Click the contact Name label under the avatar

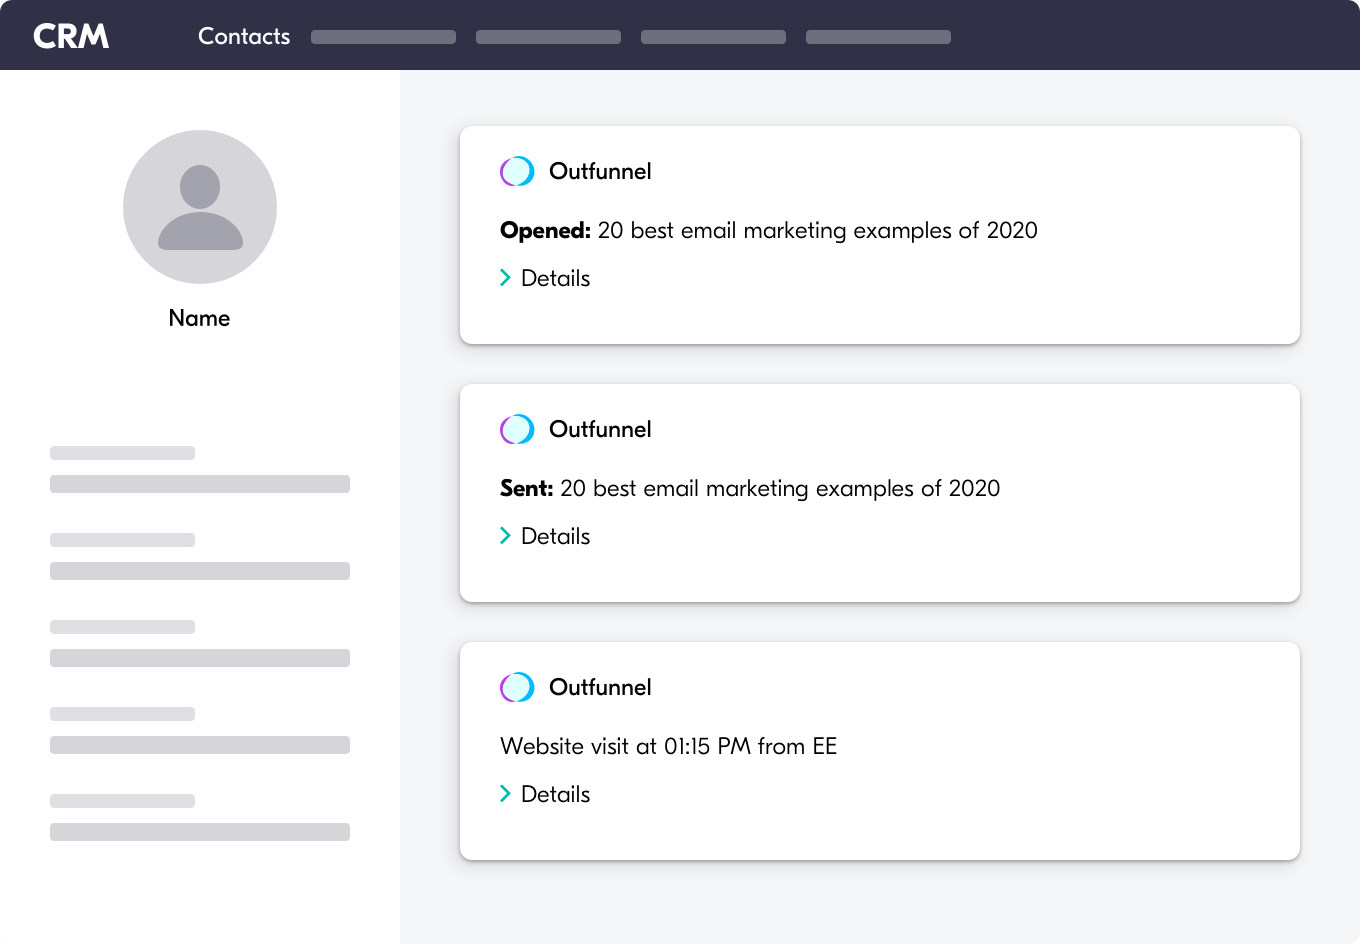(x=199, y=318)
